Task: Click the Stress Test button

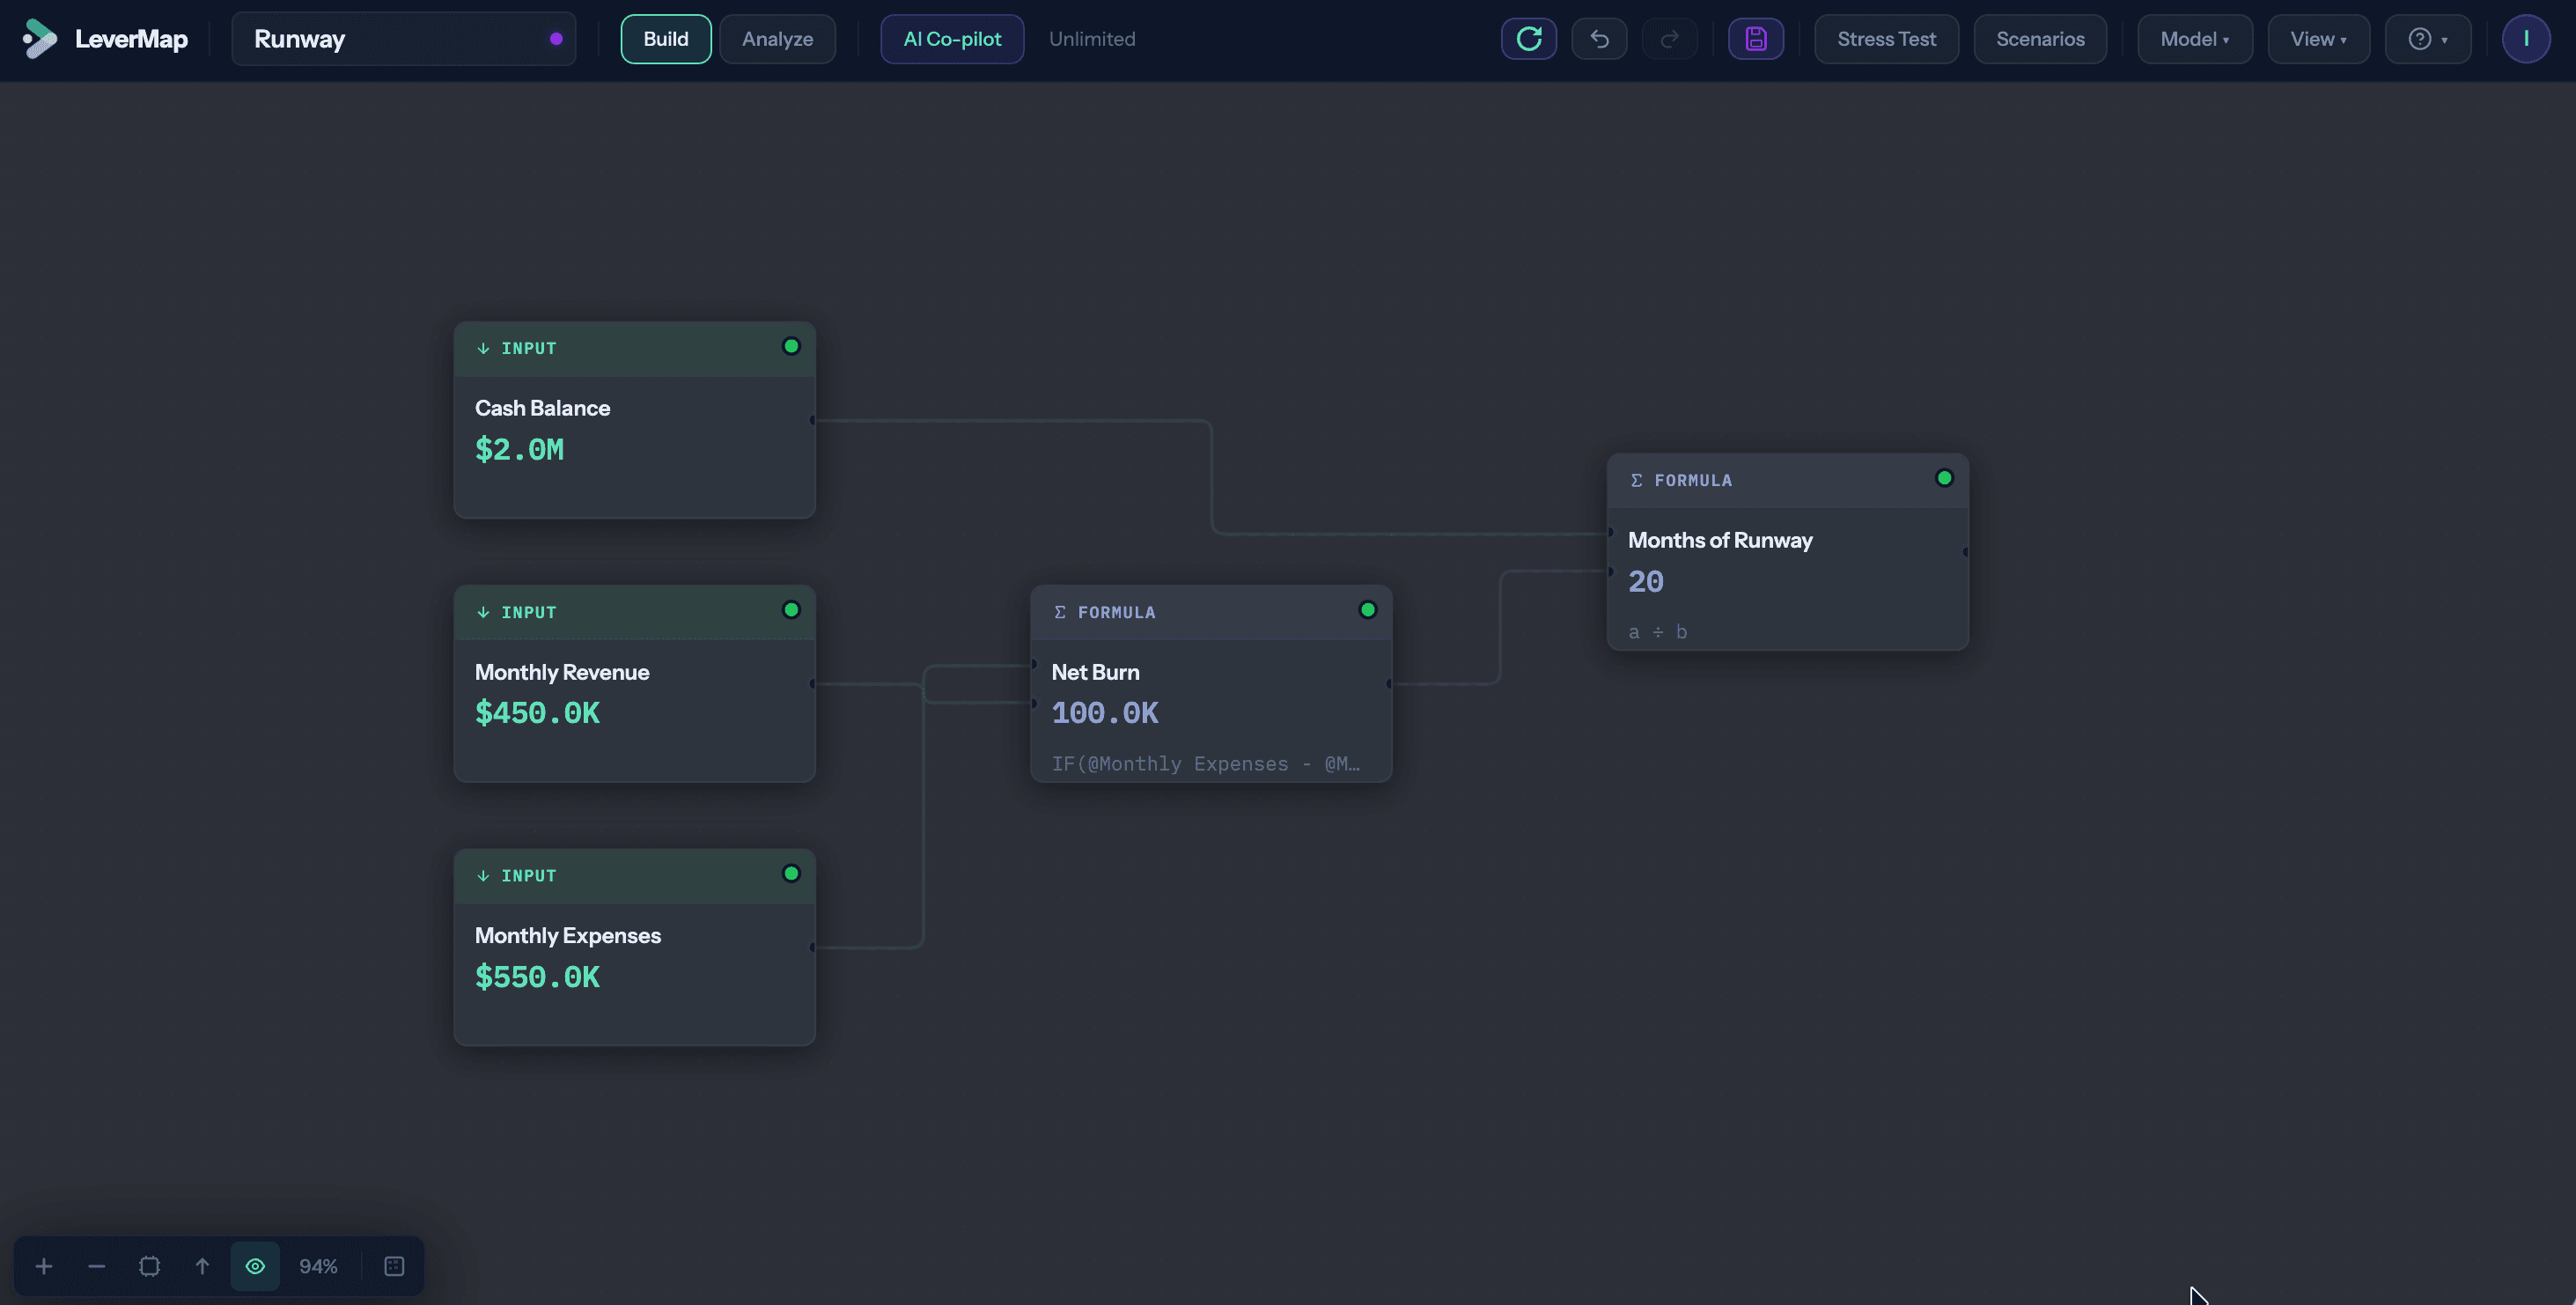Action: (x=1886, y=39)
